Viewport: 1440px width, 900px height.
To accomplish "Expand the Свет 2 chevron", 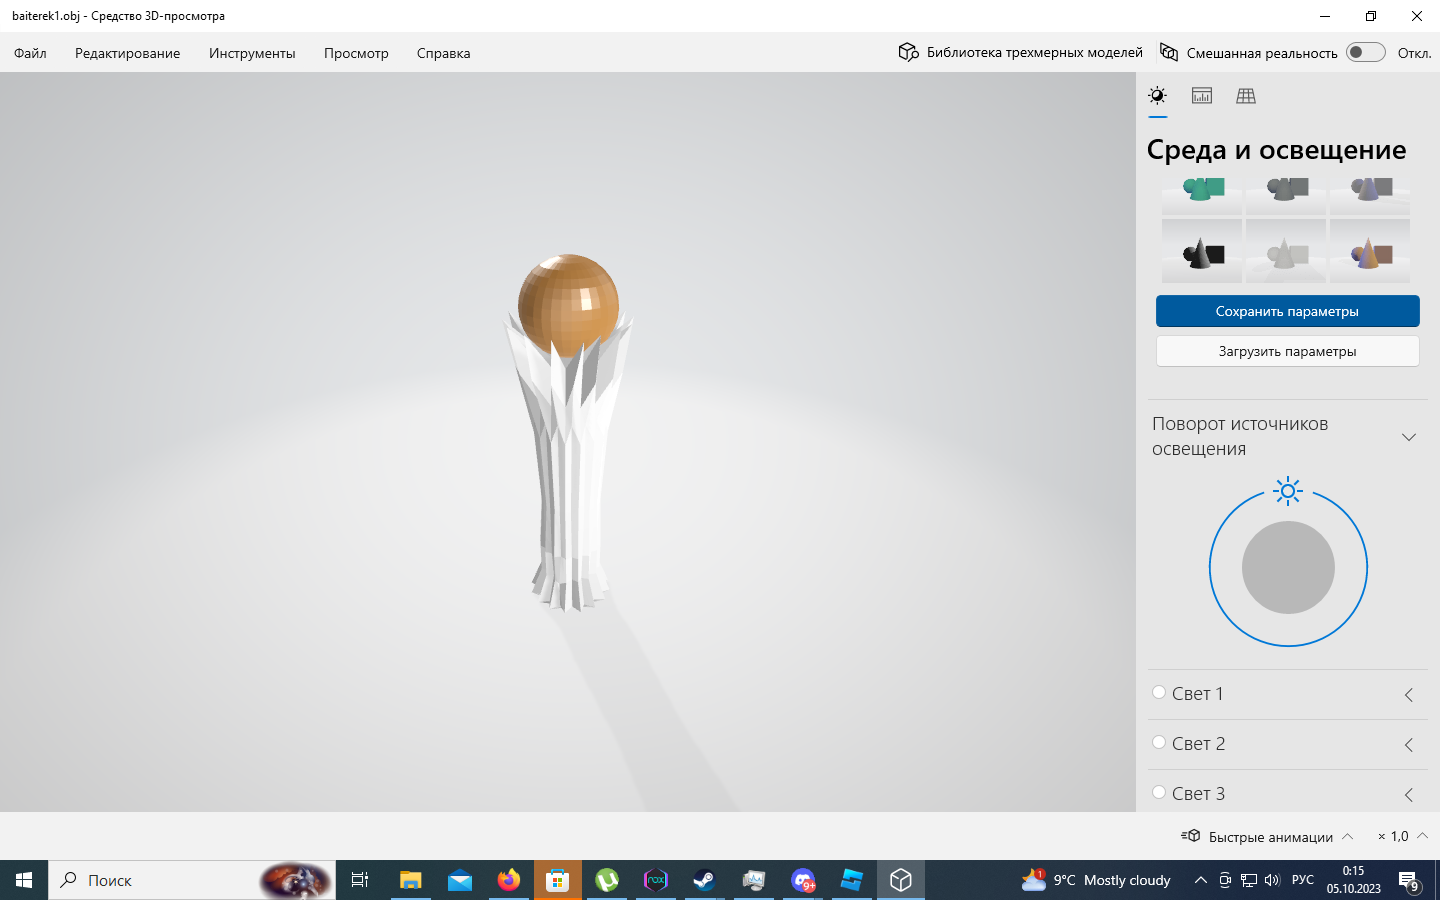I will (1409, 744).
